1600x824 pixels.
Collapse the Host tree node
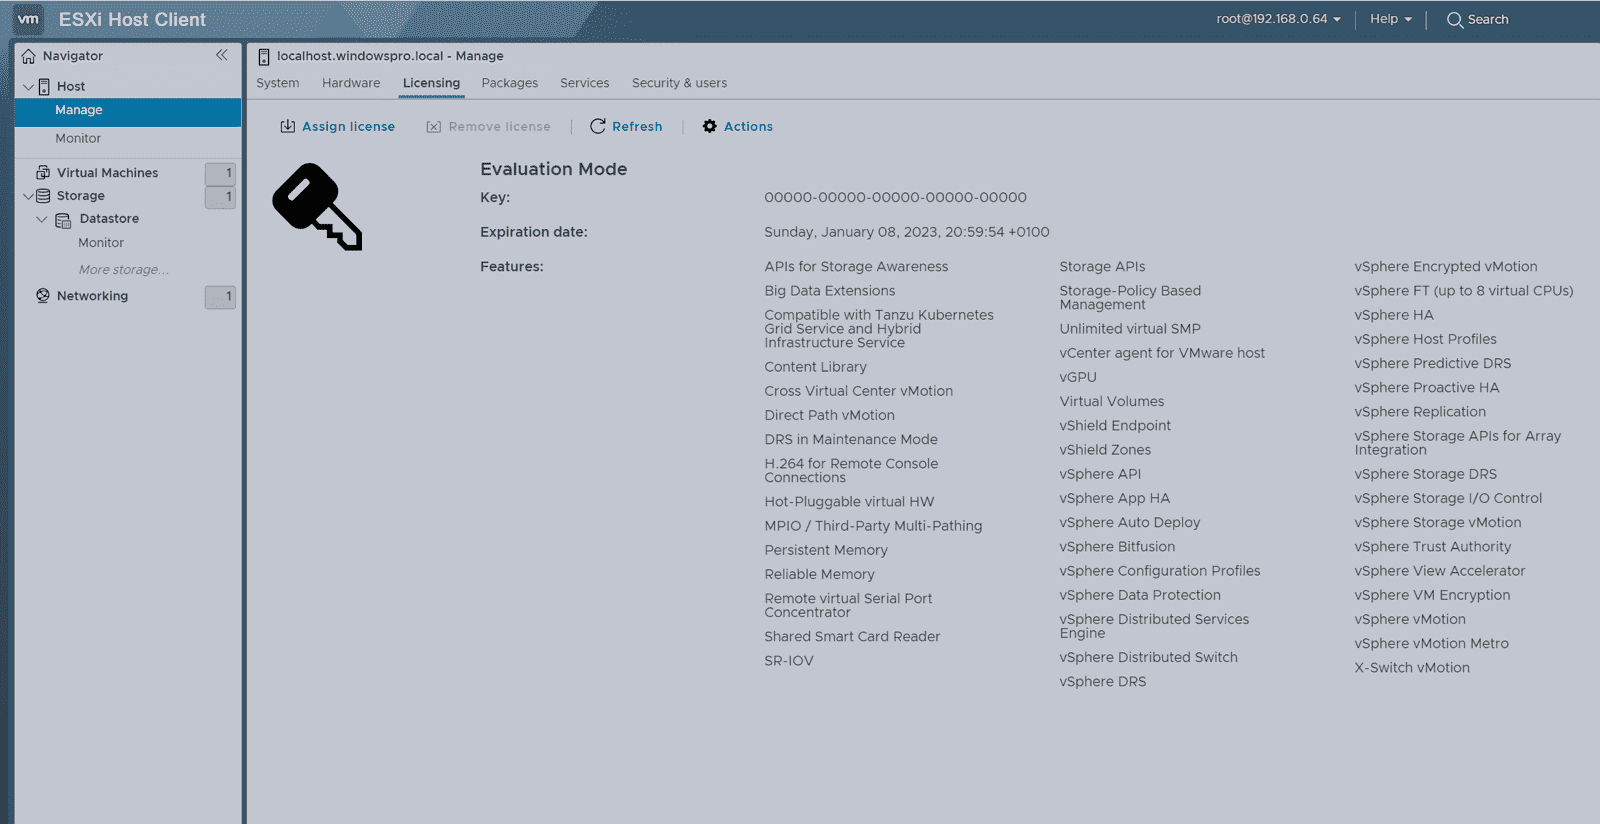(28, 87)
